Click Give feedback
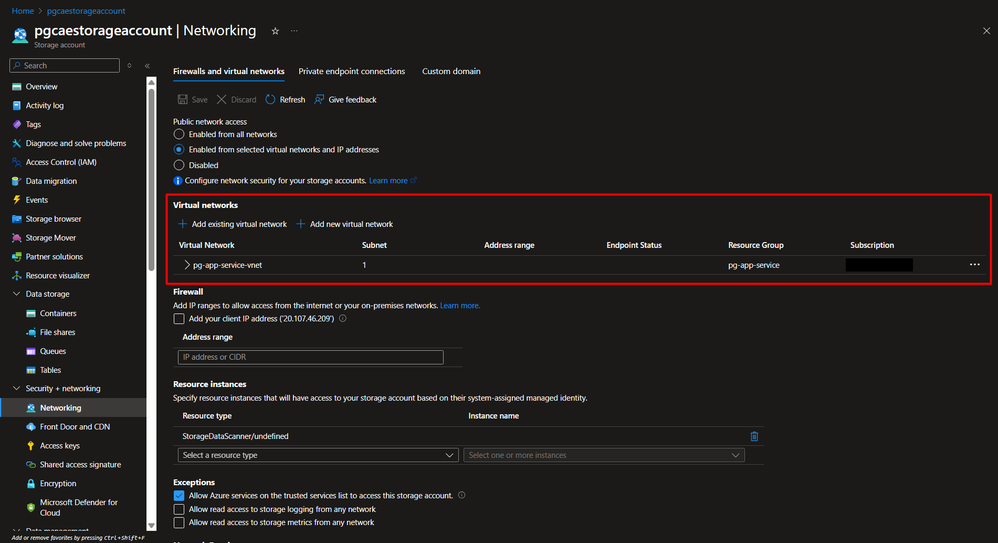Screen dimensions: 998x543 pos(345,100)
